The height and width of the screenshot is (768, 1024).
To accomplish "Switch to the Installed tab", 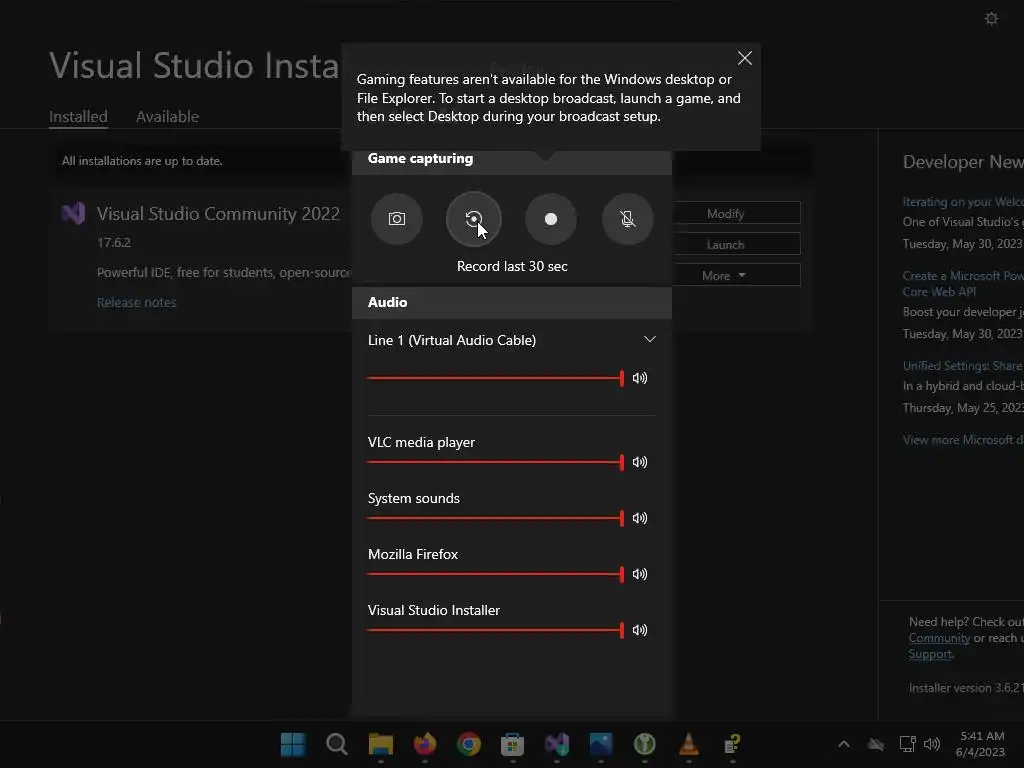I will click(x=78, y=116).
